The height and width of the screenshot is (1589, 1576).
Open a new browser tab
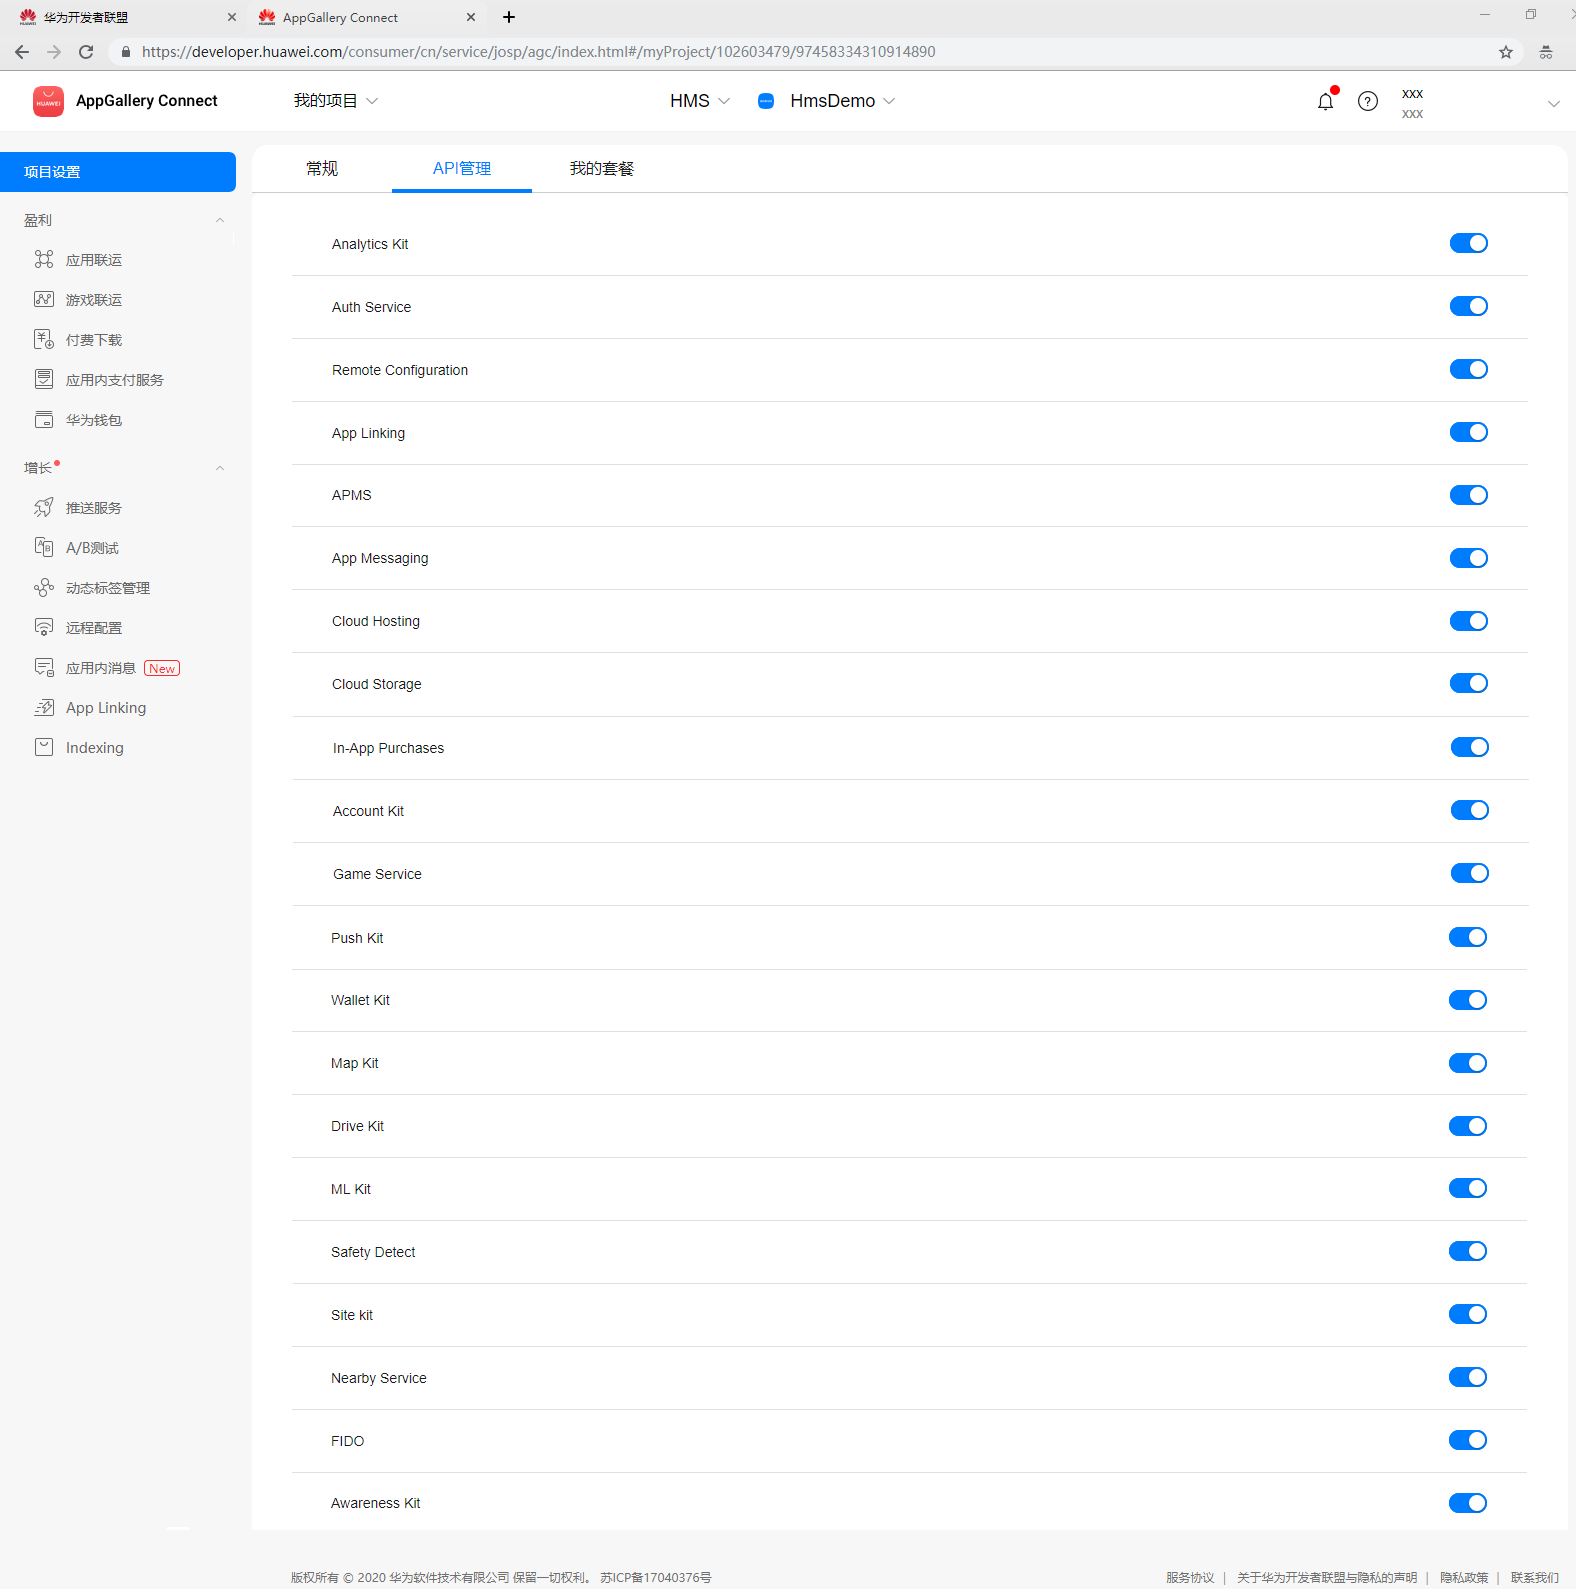coord(509,17)
